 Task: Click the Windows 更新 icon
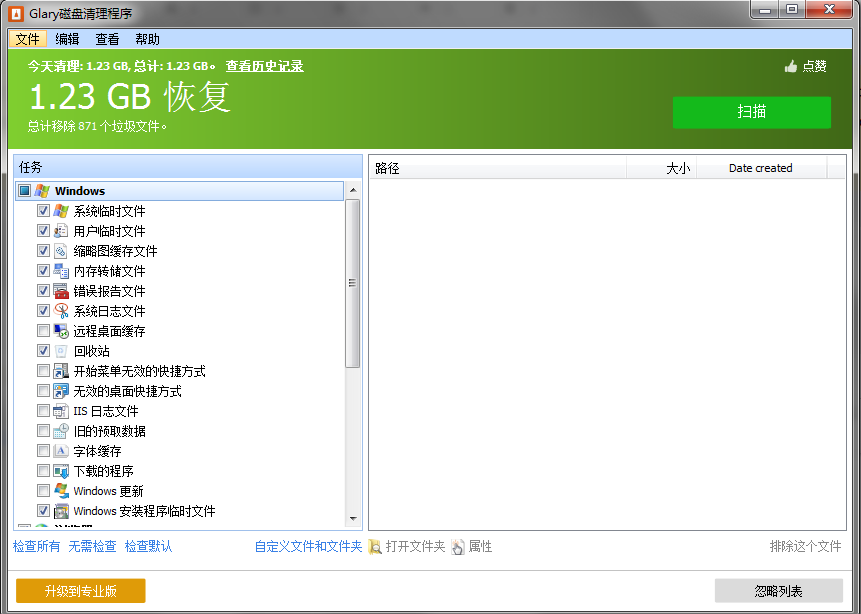click(x=61, y=490)
